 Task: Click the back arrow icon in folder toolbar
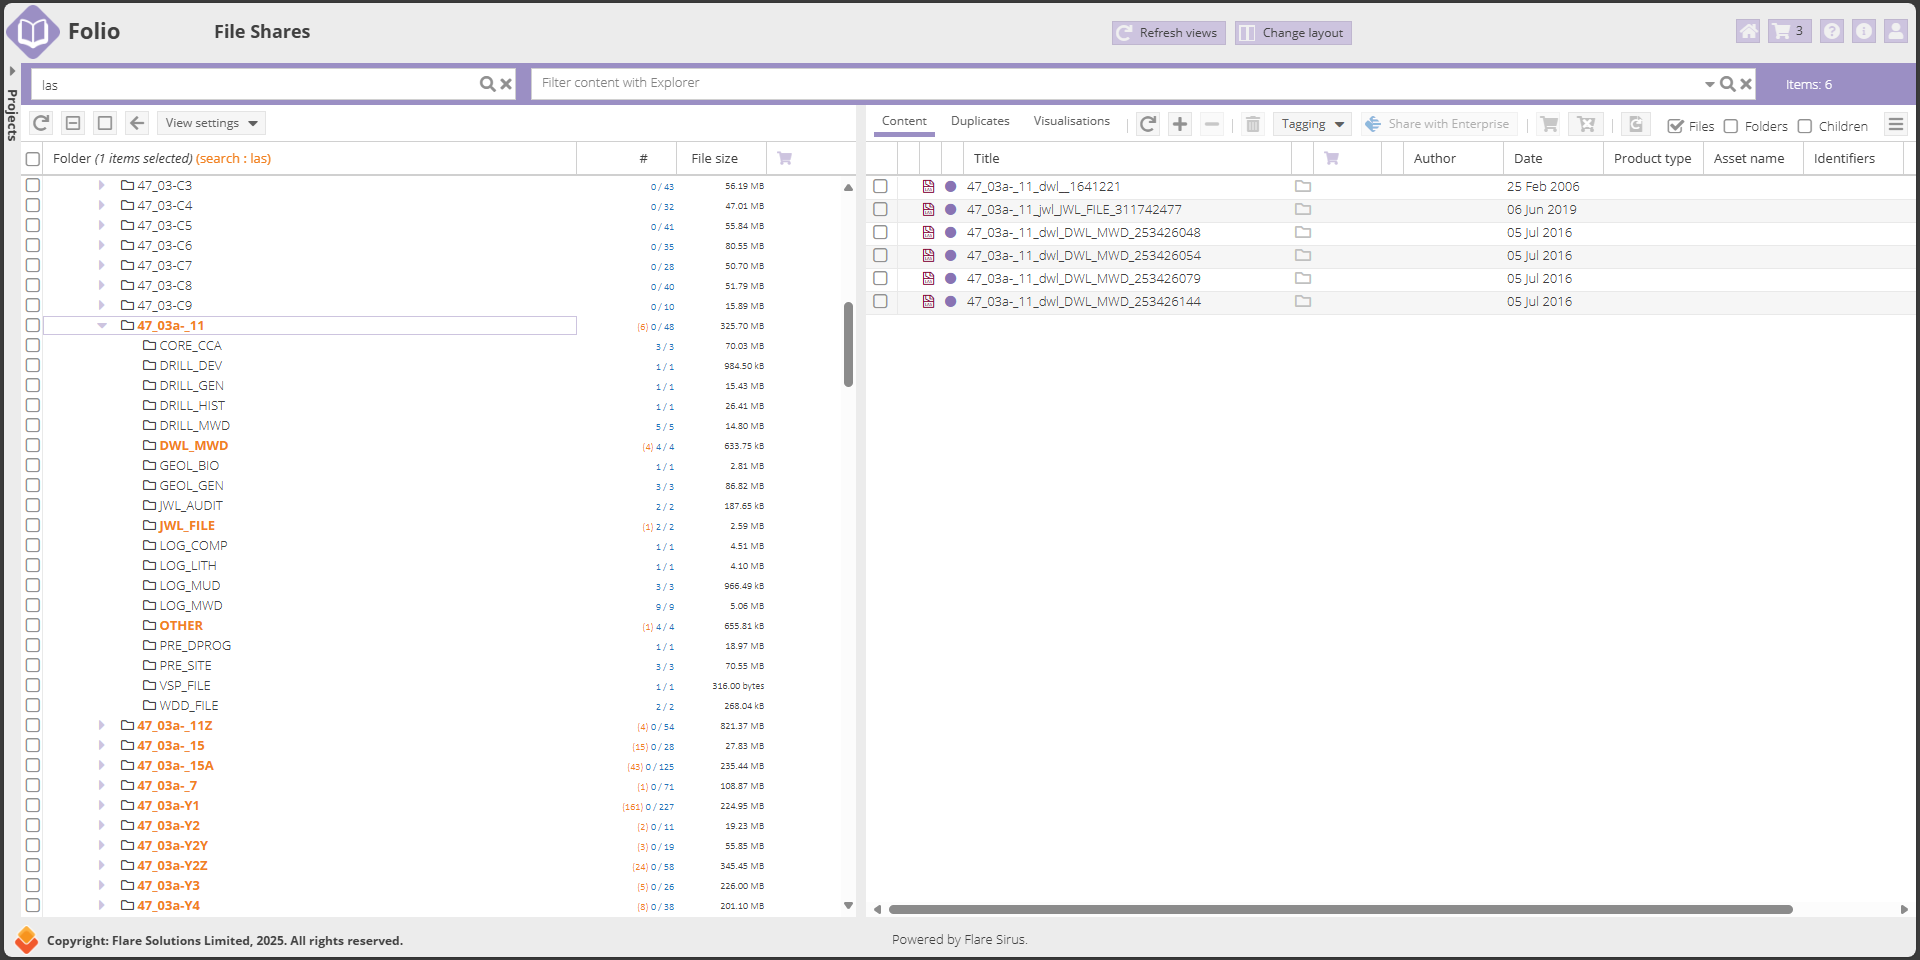[137, 123]
